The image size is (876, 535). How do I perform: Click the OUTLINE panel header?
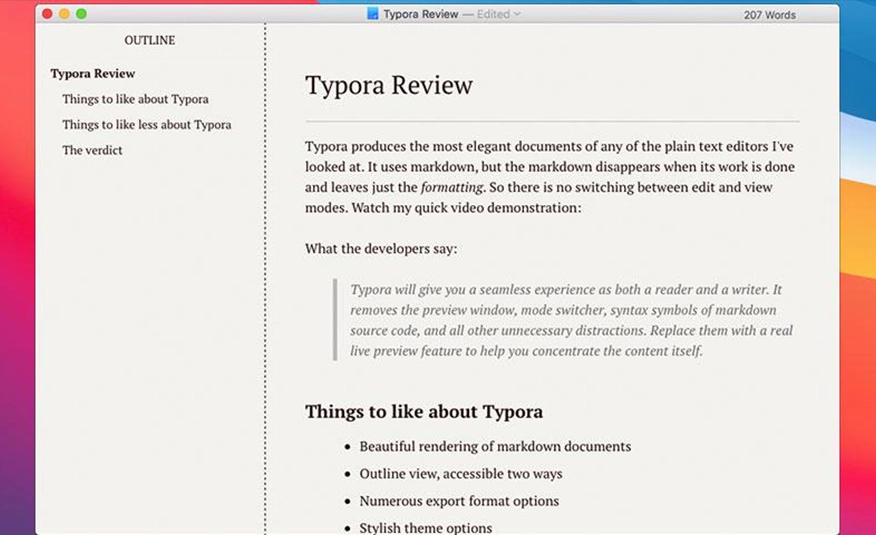tap(150, 40)
